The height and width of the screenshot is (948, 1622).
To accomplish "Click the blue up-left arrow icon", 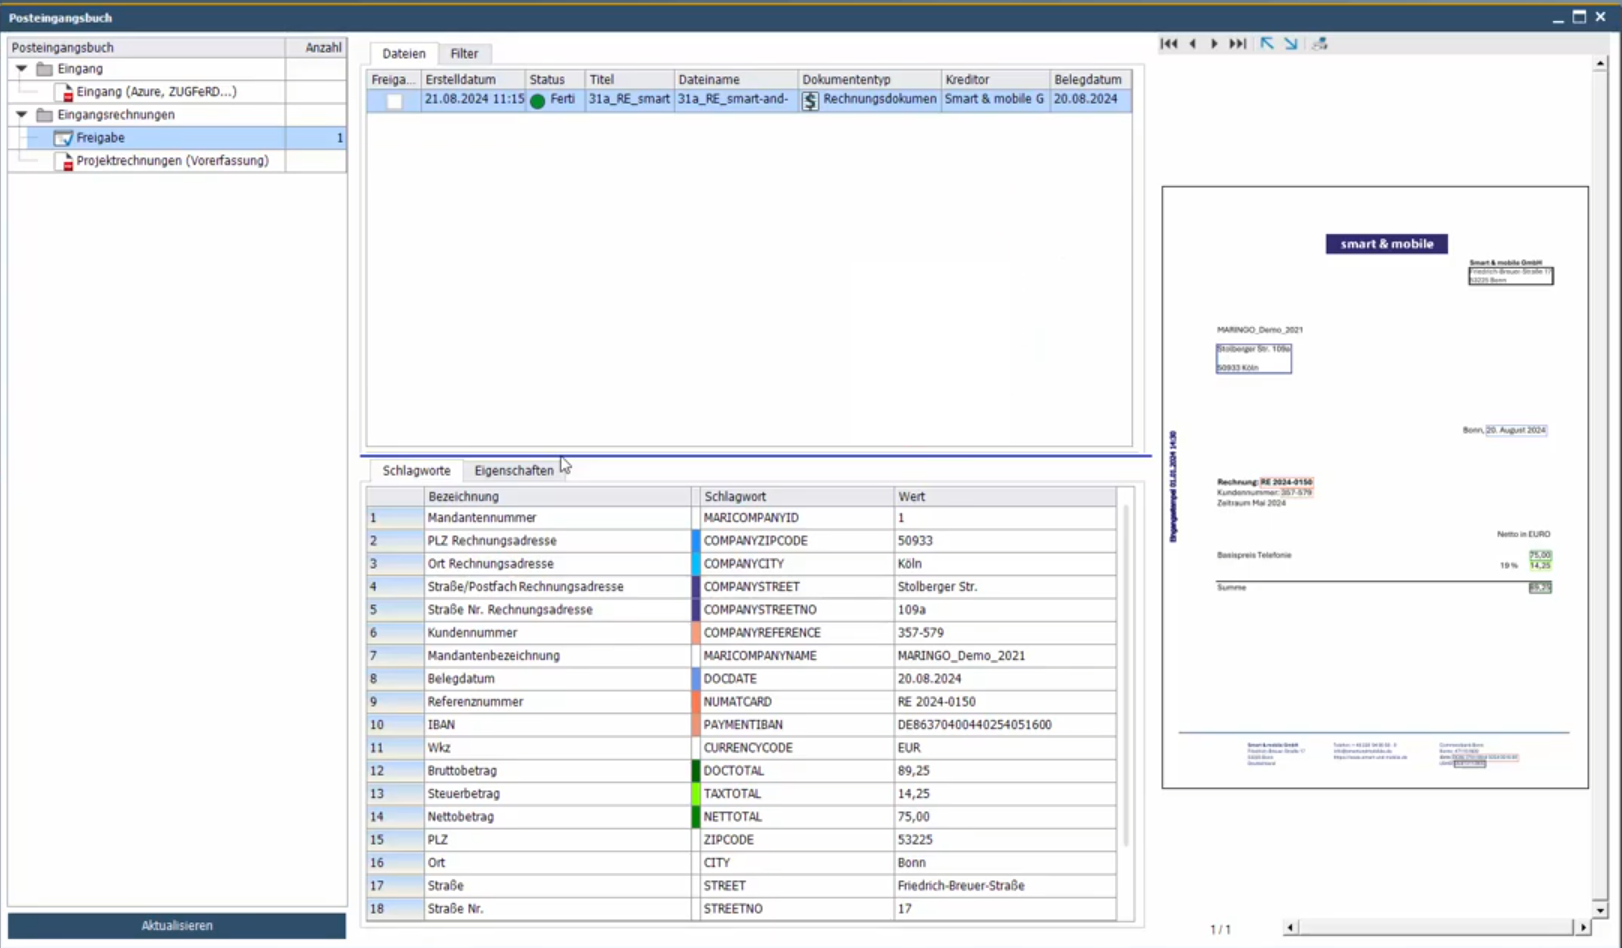I will point(1267,44).
